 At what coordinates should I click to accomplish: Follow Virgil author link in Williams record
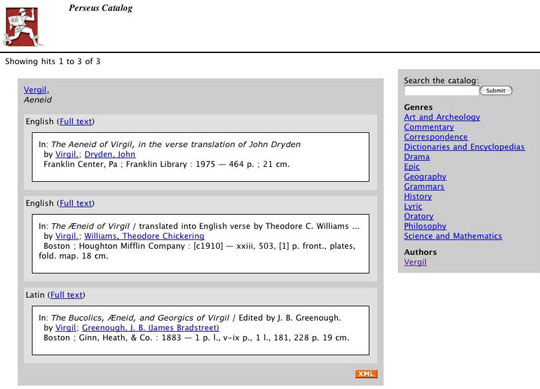click(66, 236)
